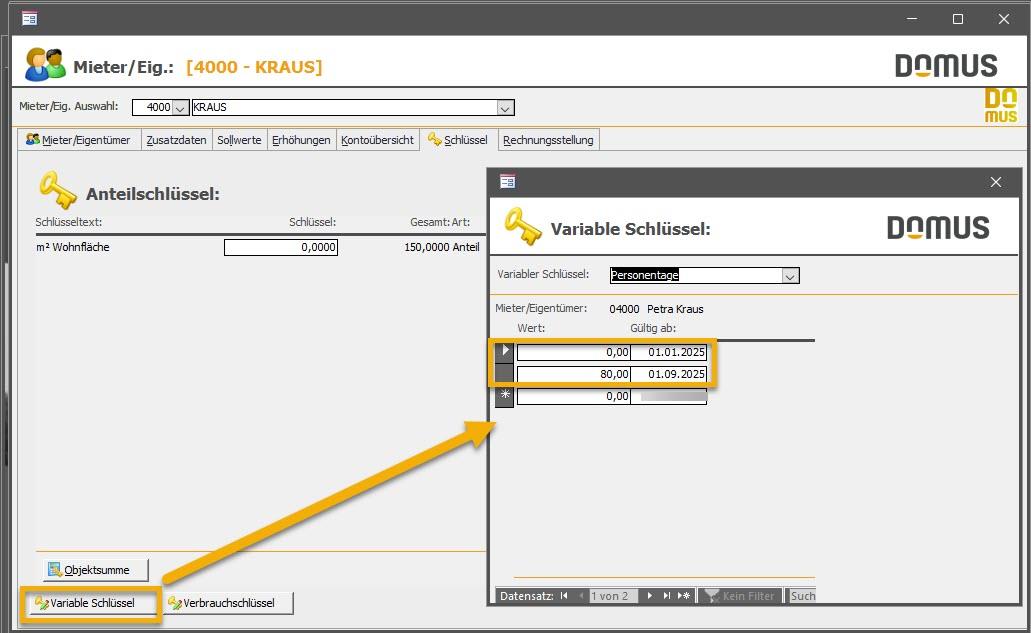Screen dimensions: 1031x633
Task: Jump to the last record
Action: pos(667,596)
